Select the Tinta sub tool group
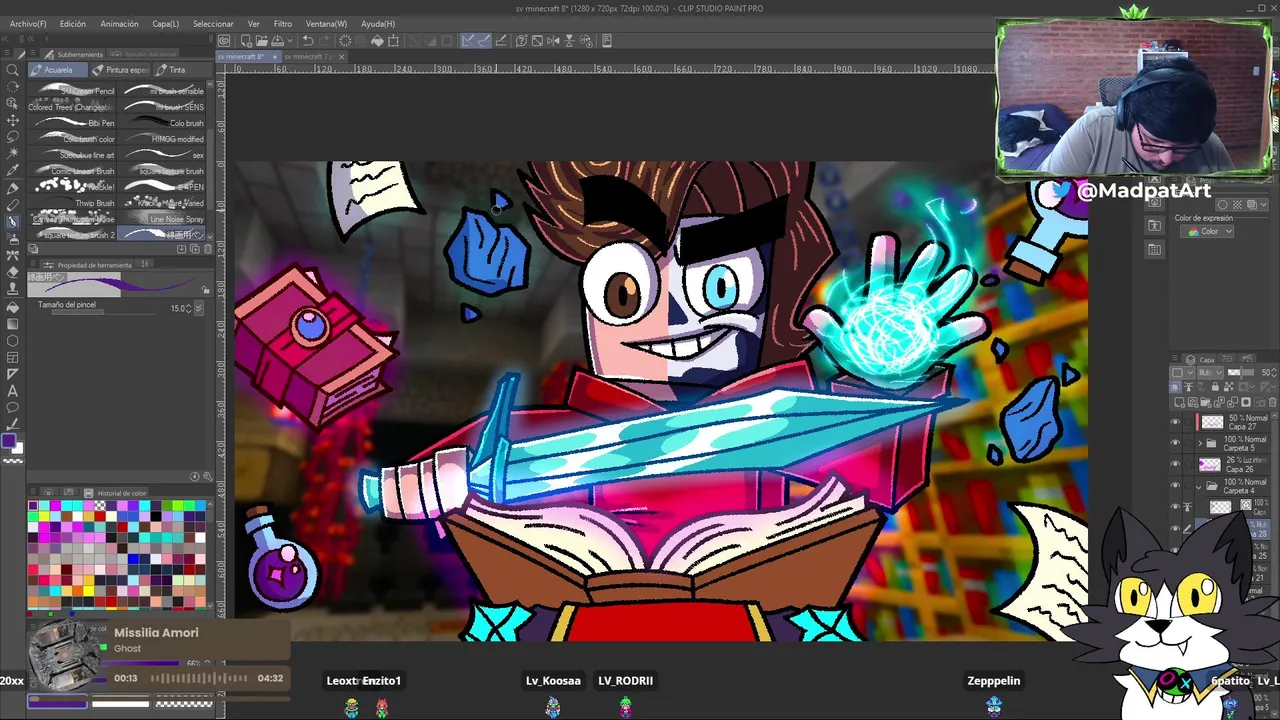The image size is (1280, 720). click(x=181, y=70)
